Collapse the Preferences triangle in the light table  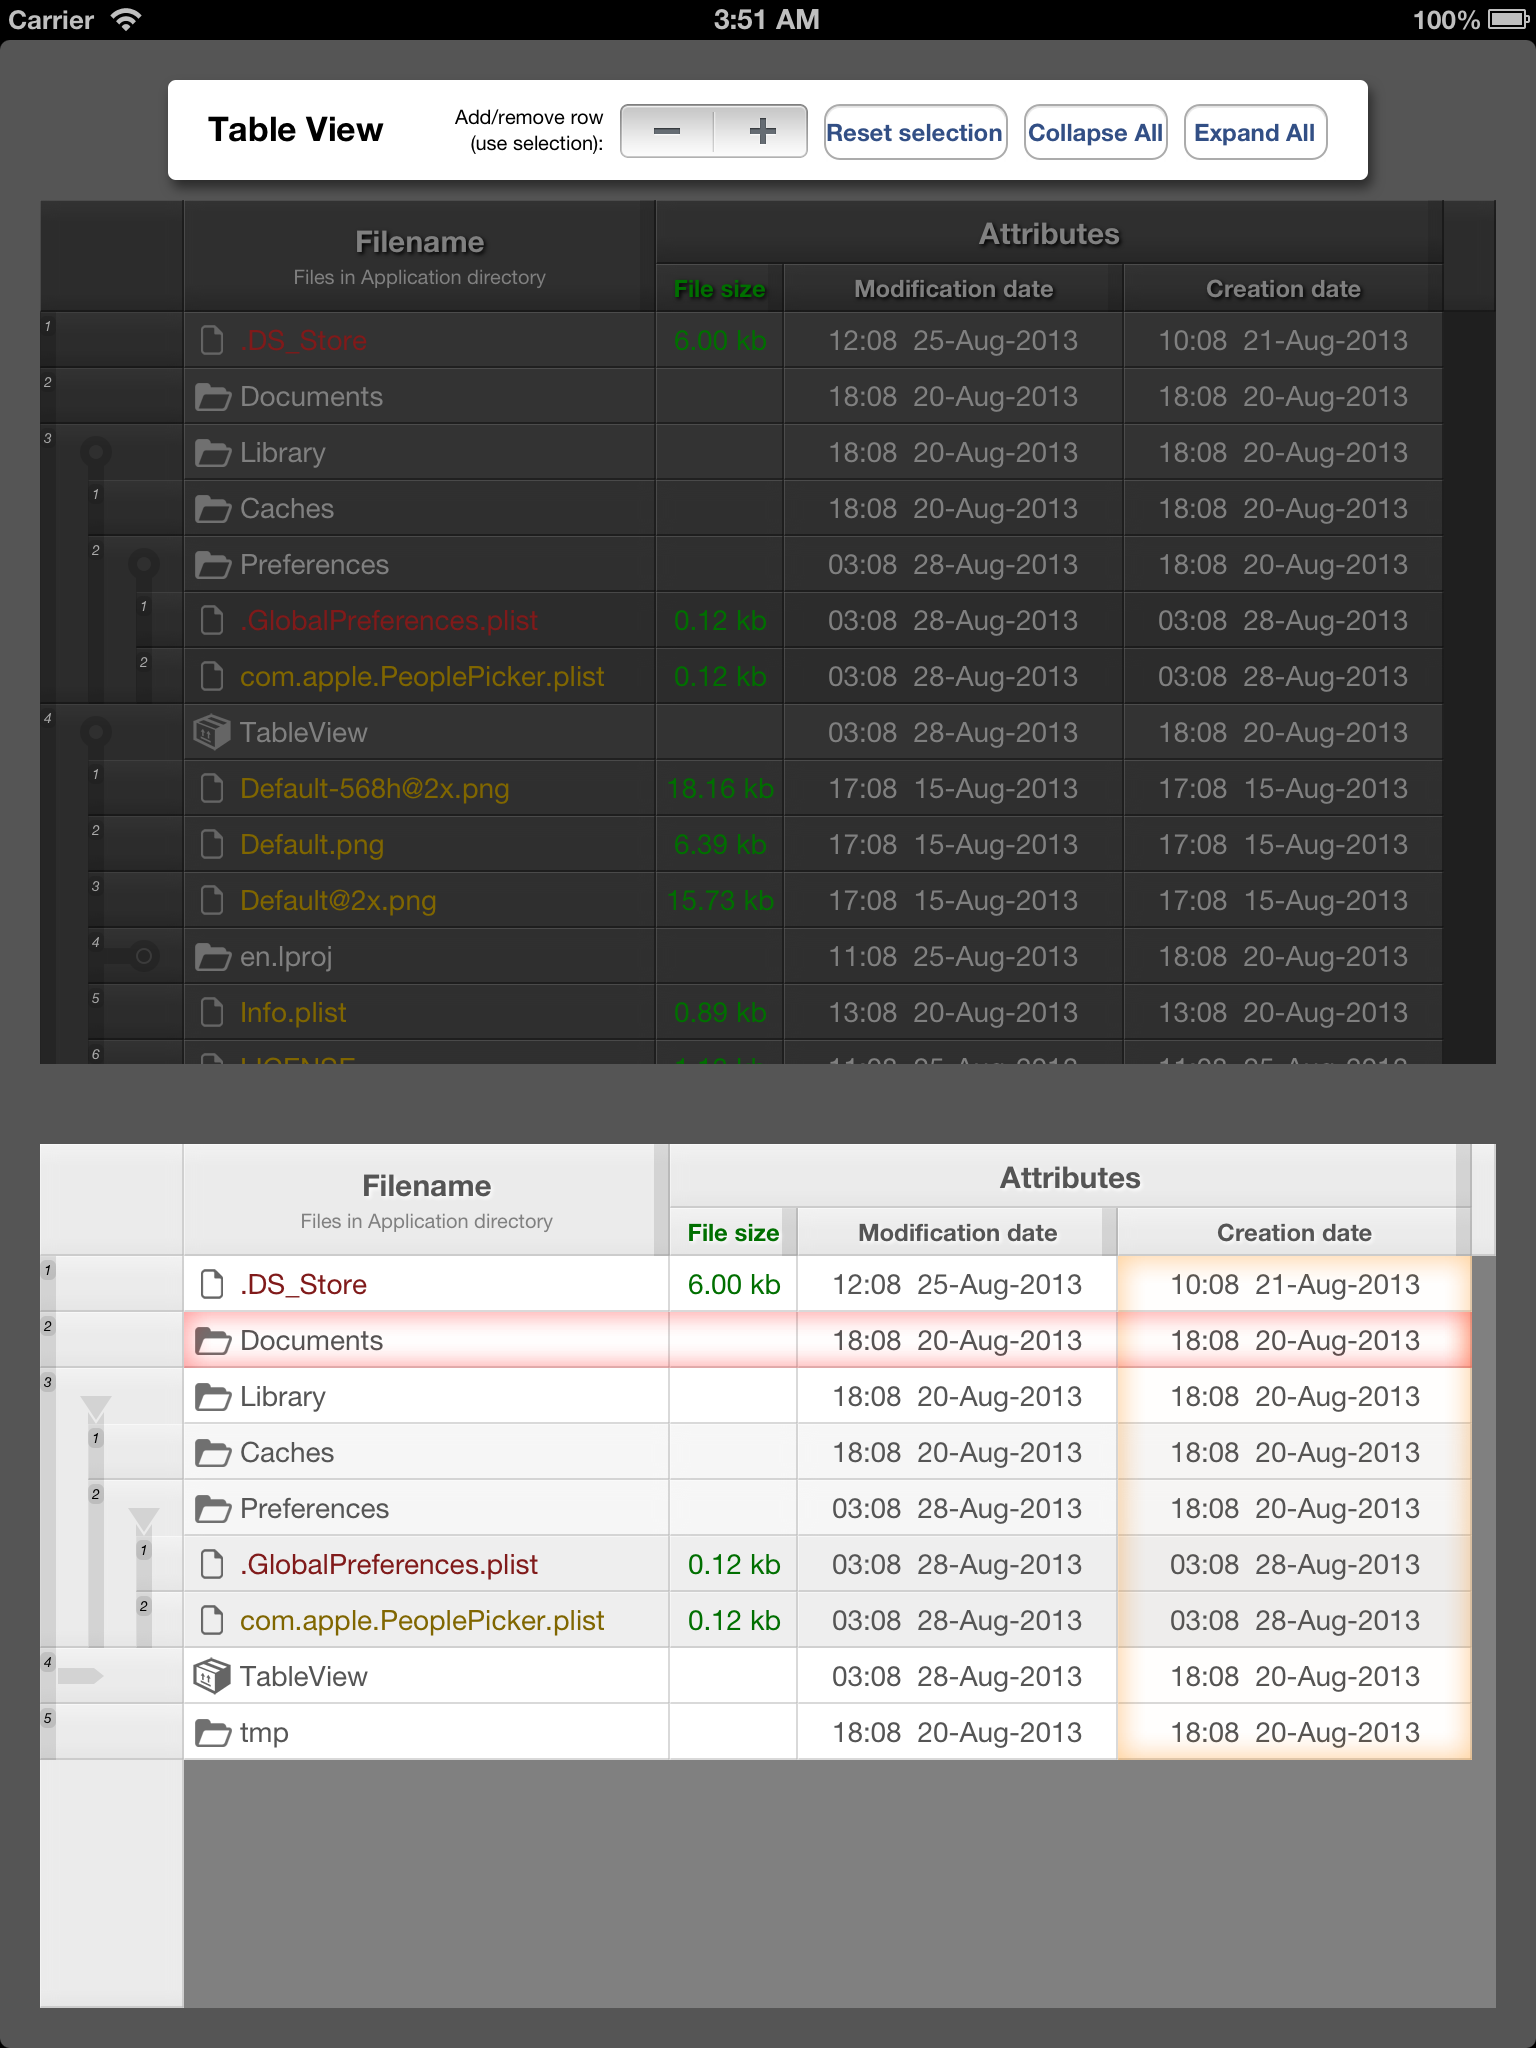tap(144, 1521)
